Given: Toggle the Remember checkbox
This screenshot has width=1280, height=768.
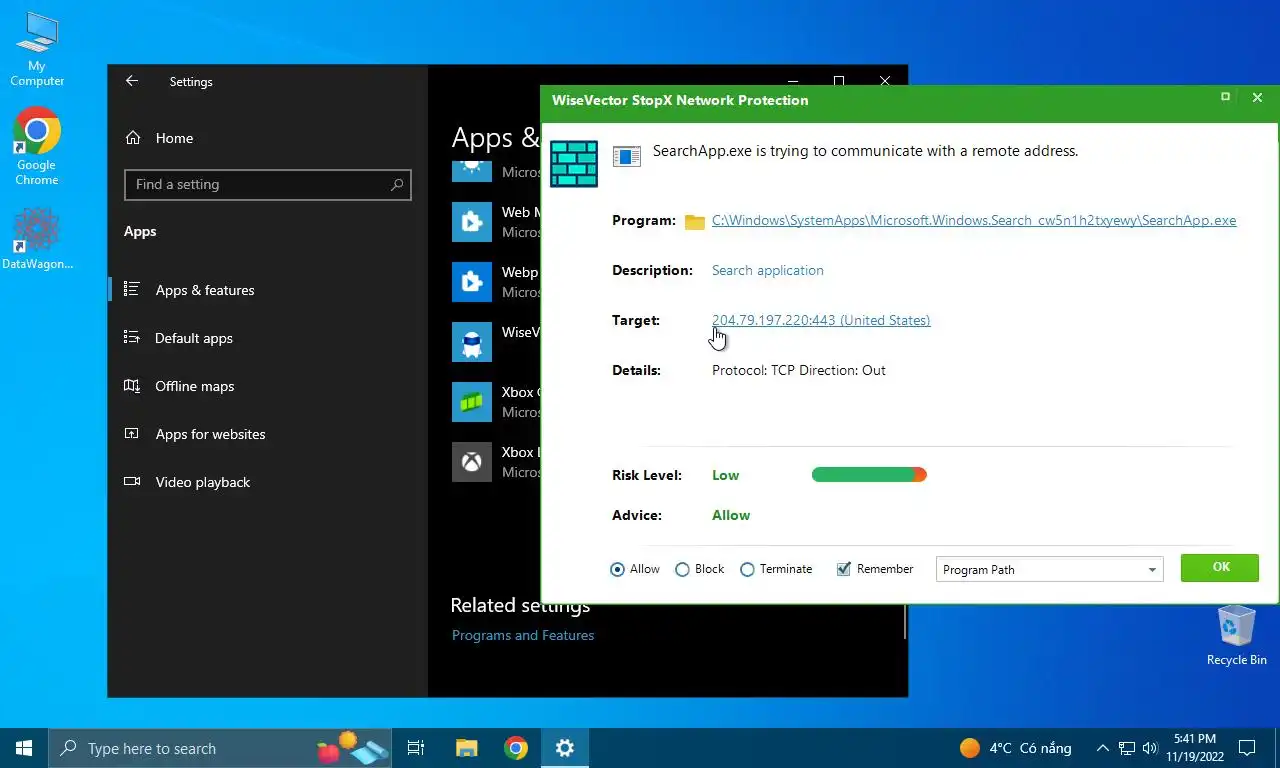Looking at the screenshot, I should click(844, 569).
